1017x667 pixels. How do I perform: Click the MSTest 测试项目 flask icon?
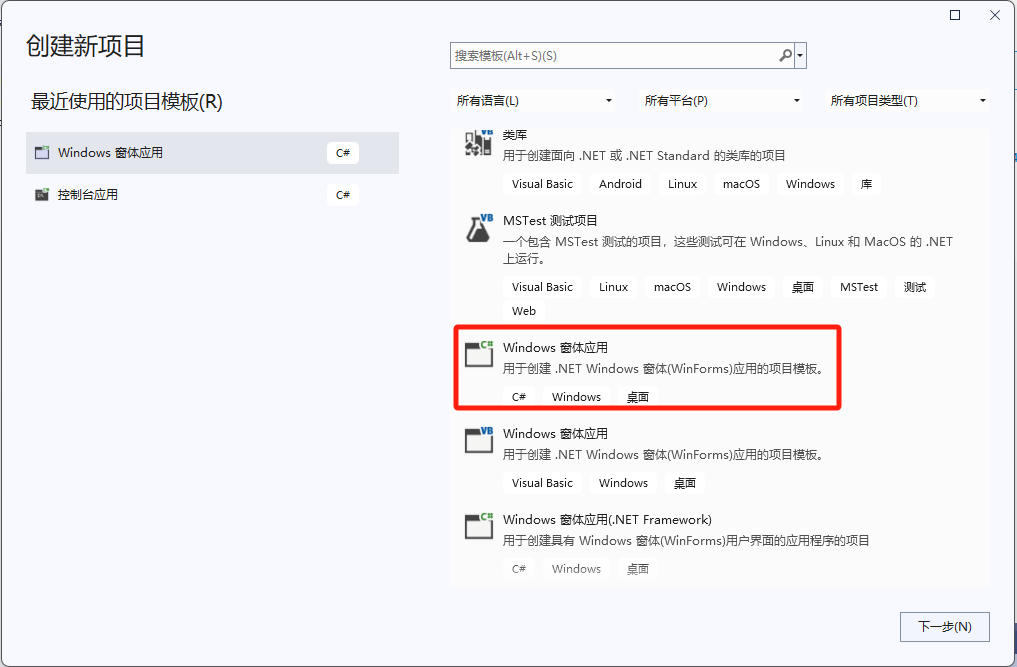pos(479,228)
